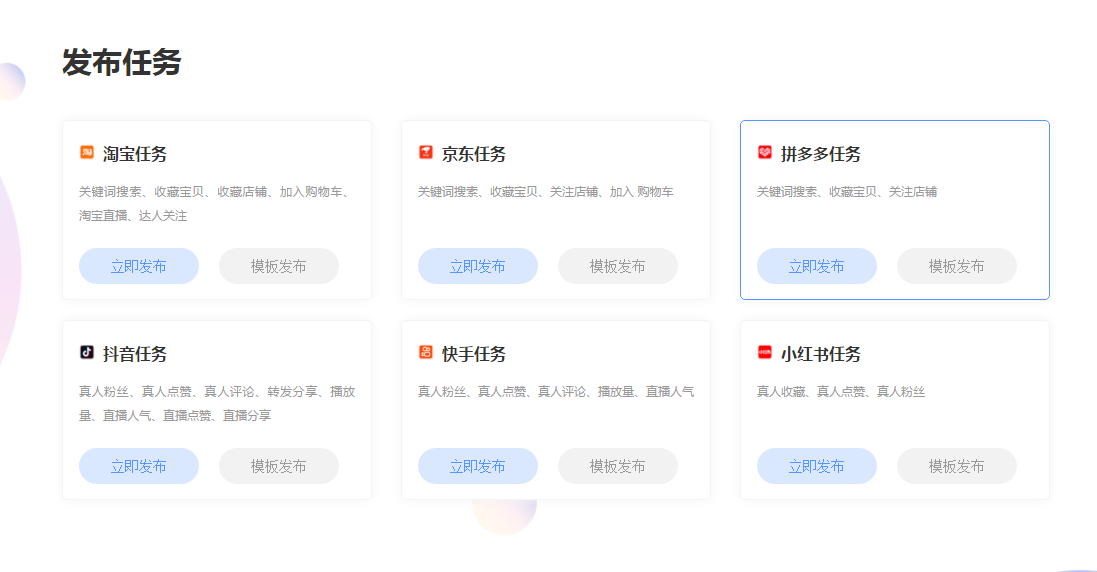
Task: Use 模板发布 in the 快手任务 card
Action: click(x=618, y=466)
